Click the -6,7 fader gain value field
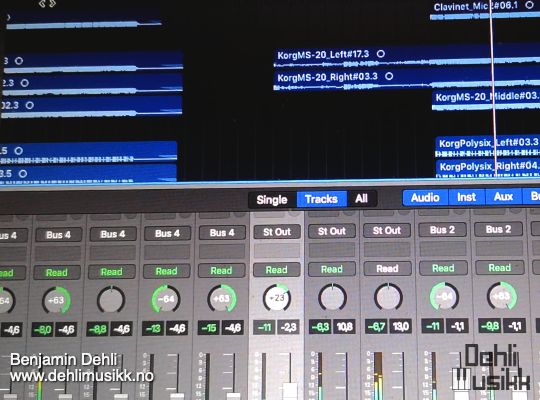Viewport: 540px width, 400px height. 376,326
